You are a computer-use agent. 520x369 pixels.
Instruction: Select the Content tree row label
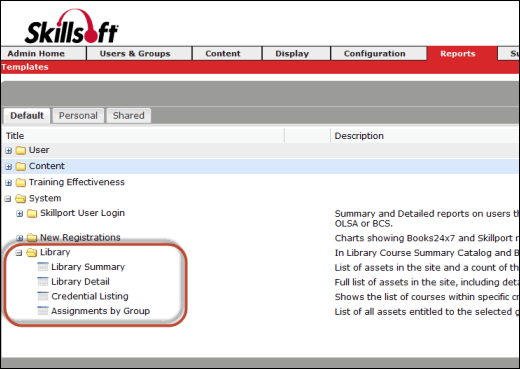pos(47,166)
